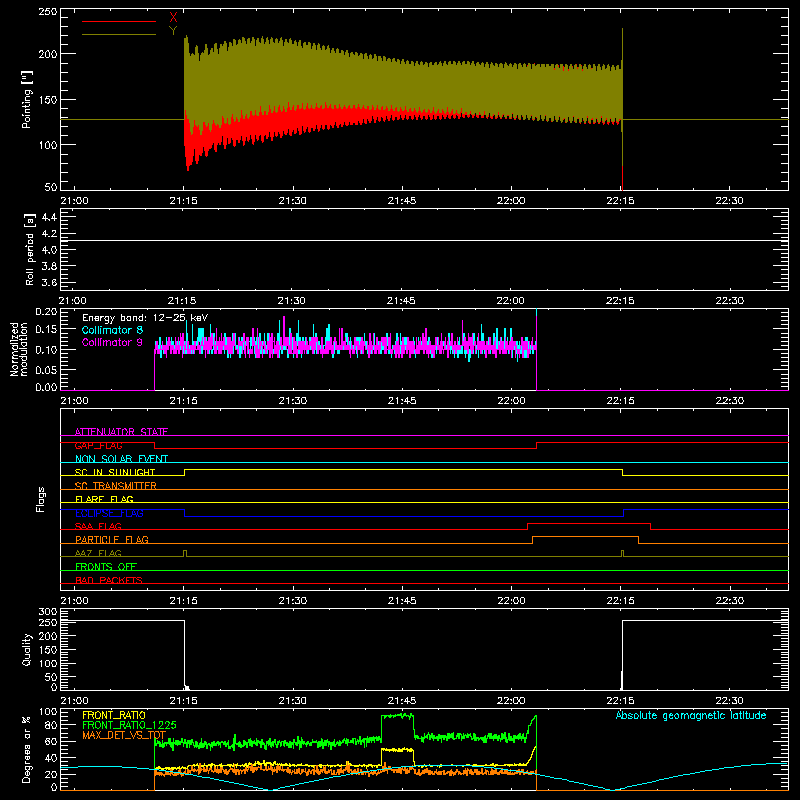Click the 0.05 tick on the modulation axis
The width and height of the screenshot is (800, 800).
(x=46, y=369)
